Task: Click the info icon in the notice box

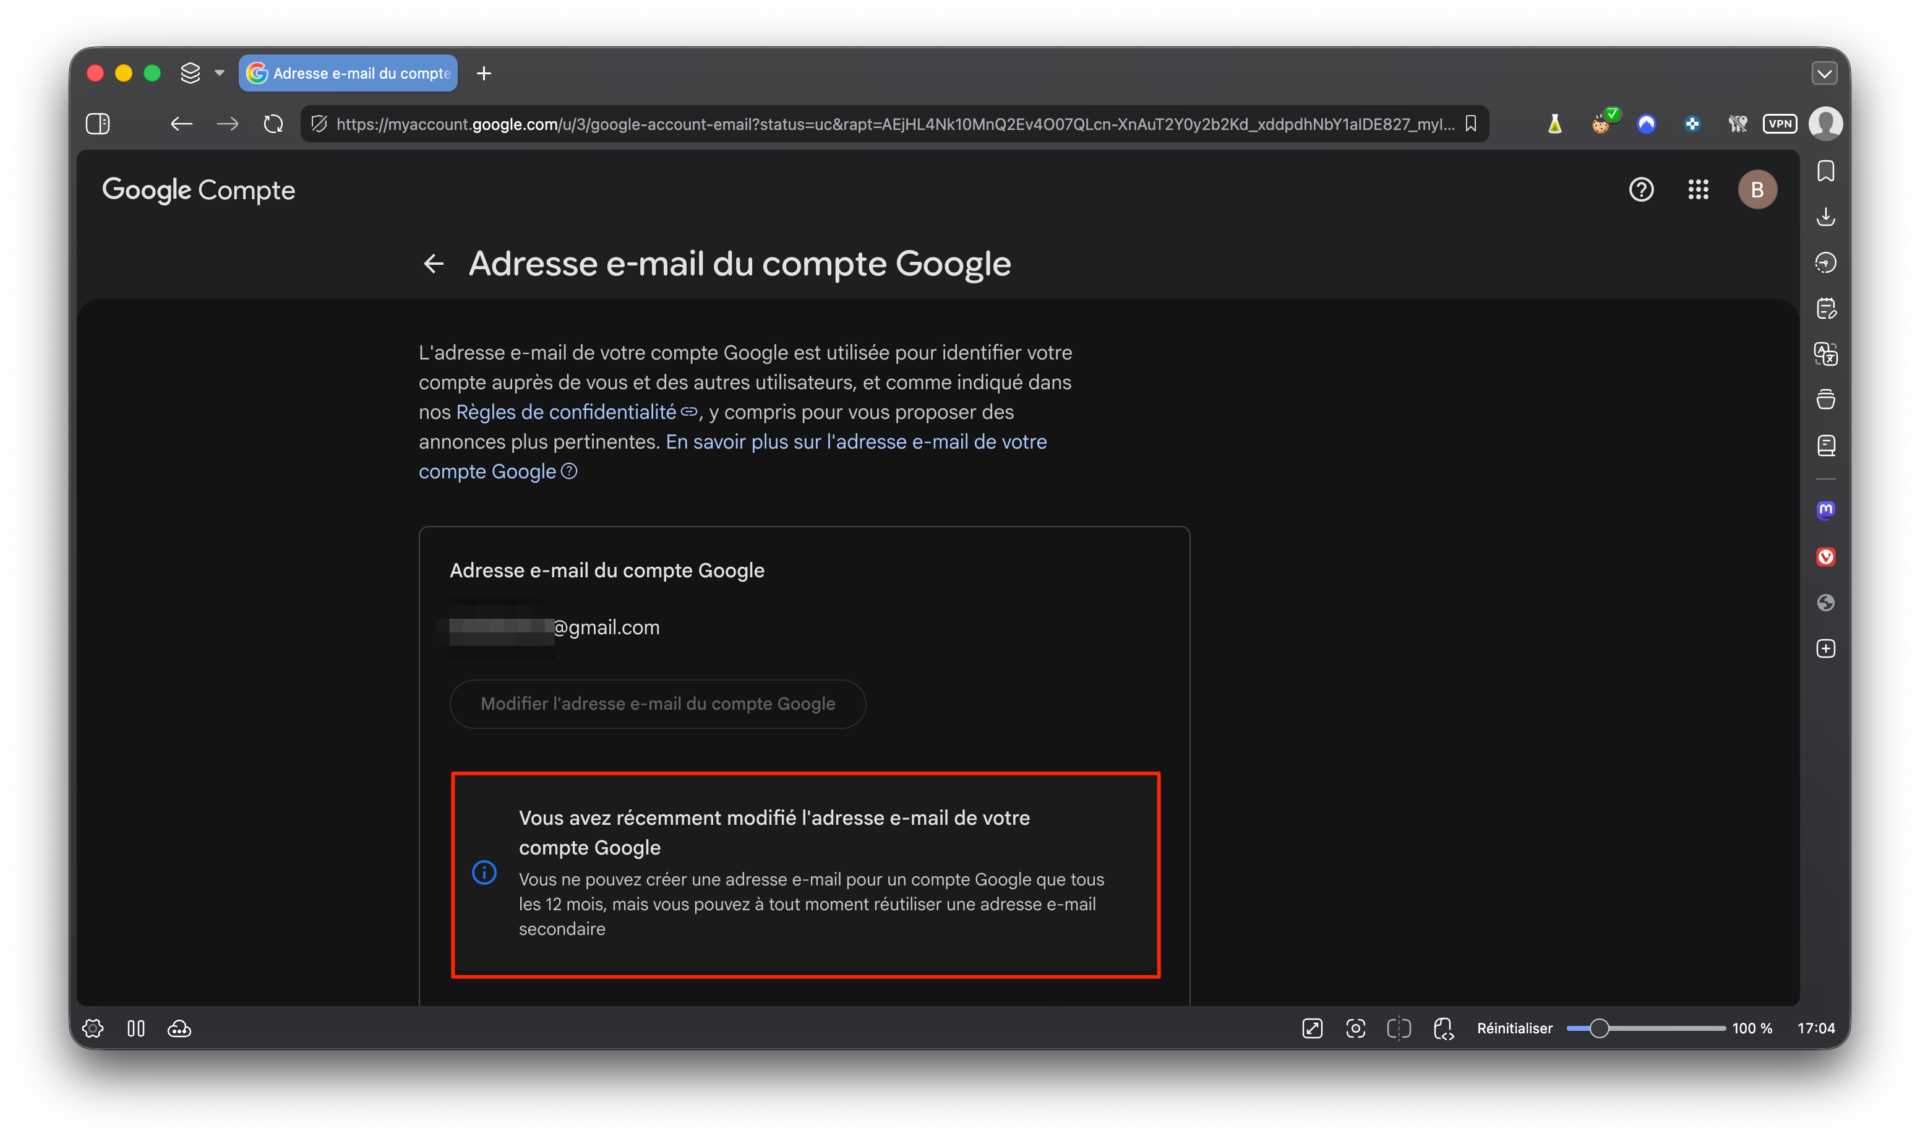Action: [484, 873]
